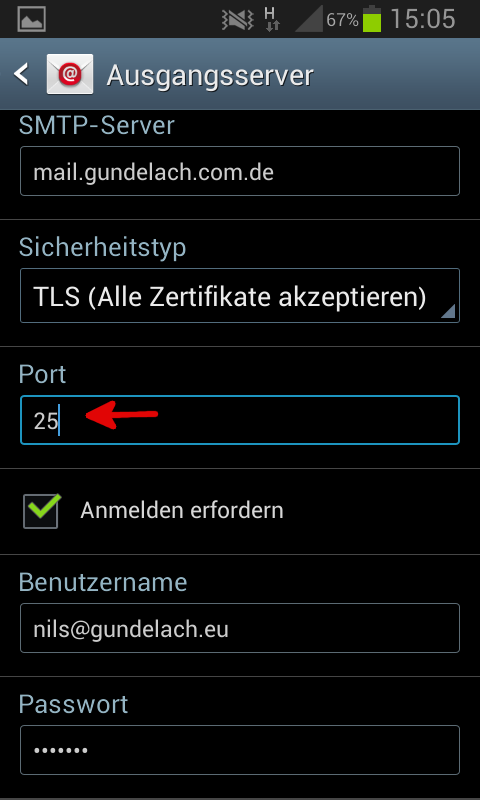
Task: Tap the Passwort input field
Action: pos(240,750)
